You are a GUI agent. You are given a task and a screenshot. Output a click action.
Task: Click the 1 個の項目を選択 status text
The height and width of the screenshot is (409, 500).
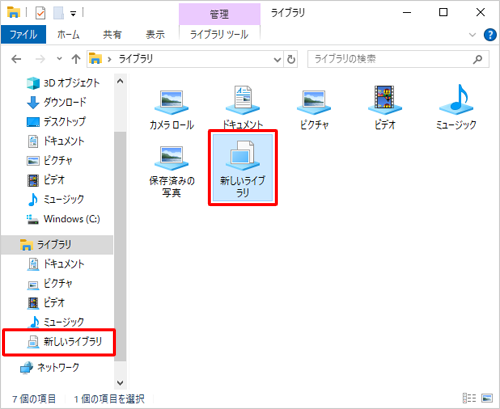tap(109, 399)
